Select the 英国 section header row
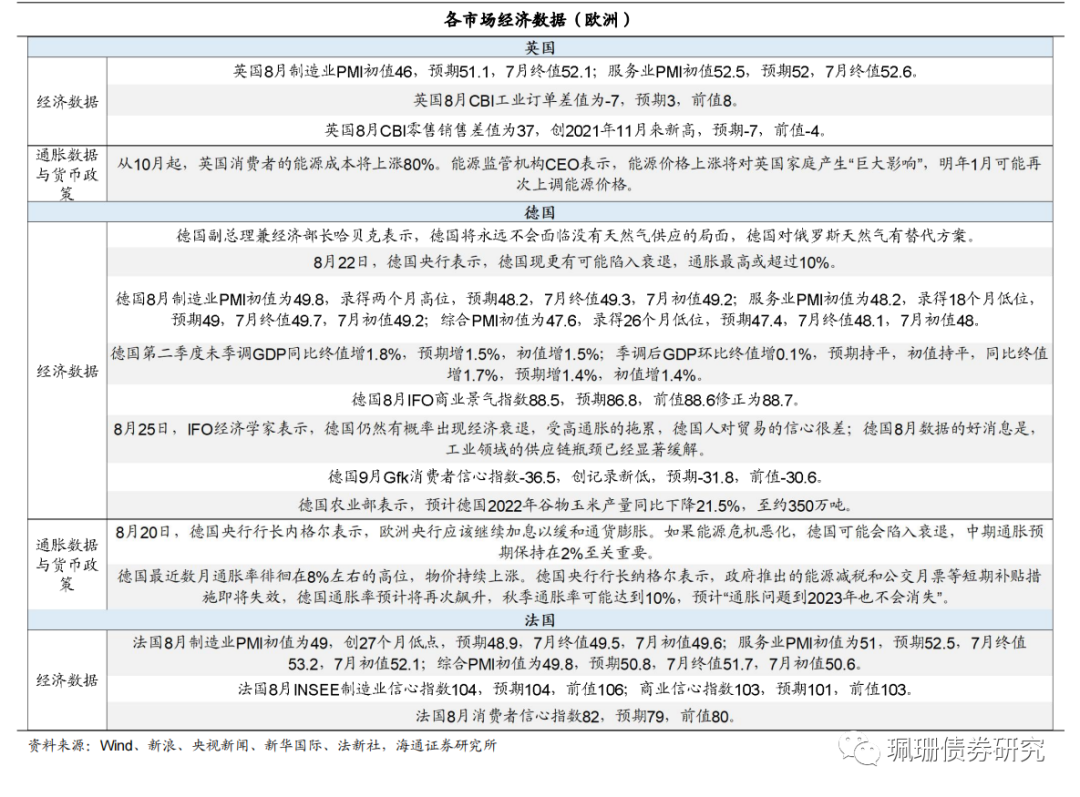Viewport: 1080px width, 797px height. tap(540, 48)
